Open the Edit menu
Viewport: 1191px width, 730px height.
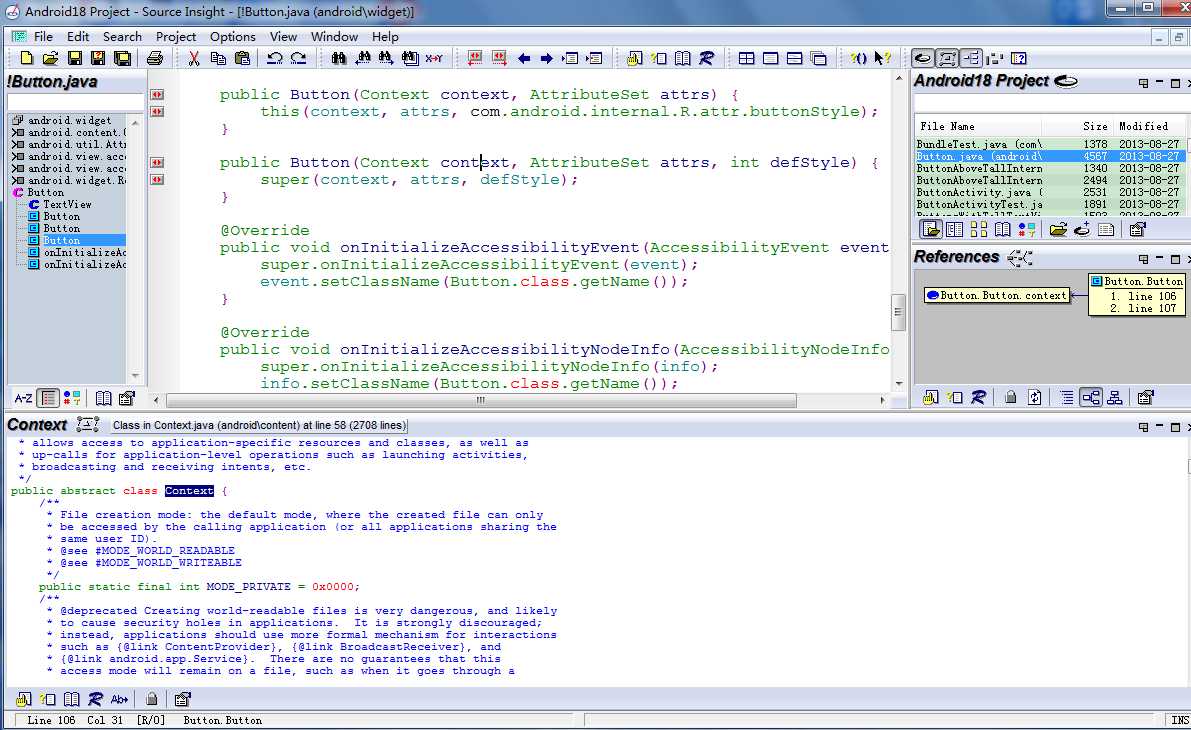[77, 36]
